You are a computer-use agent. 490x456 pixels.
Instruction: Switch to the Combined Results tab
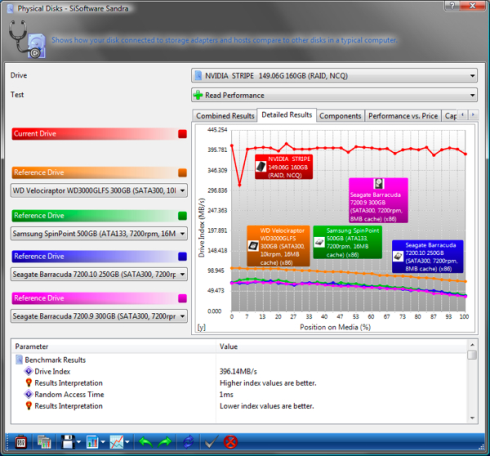[x=225, y=116]
